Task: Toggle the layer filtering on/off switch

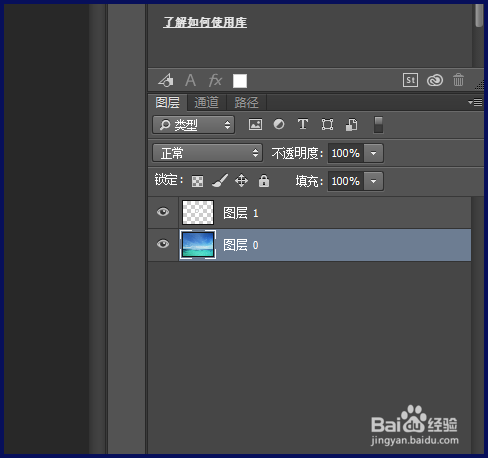Action: (378, 125)
